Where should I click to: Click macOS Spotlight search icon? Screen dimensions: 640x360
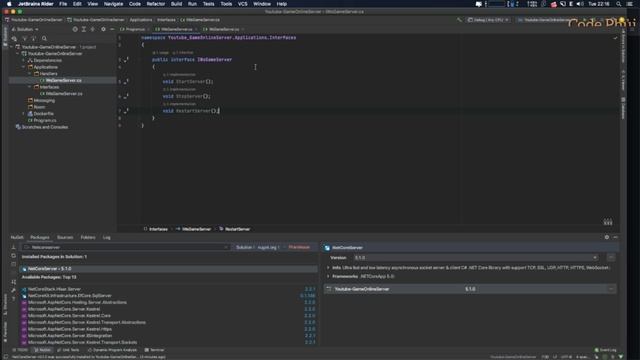(619, 4)
